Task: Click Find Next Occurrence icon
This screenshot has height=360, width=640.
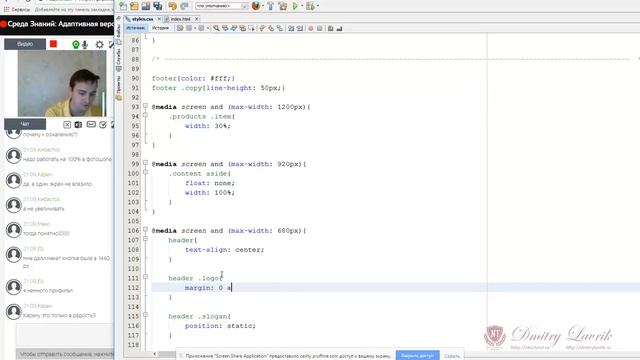Action: coord(234,28)
